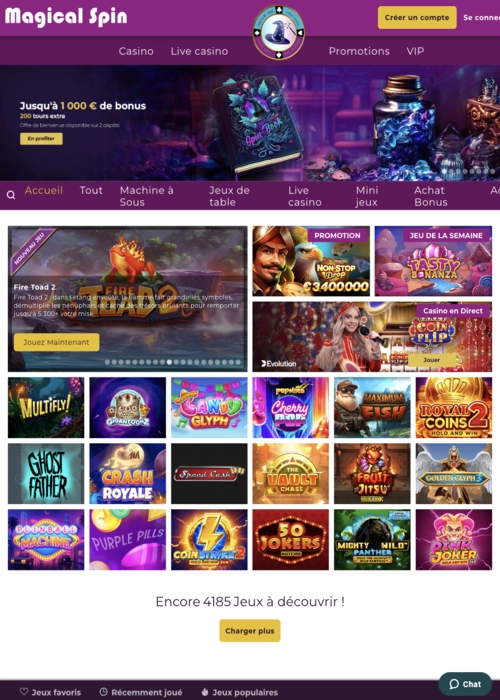Open Jeux populaires flame icon
The image size is (500, 700).
click(x=204, y=692)
